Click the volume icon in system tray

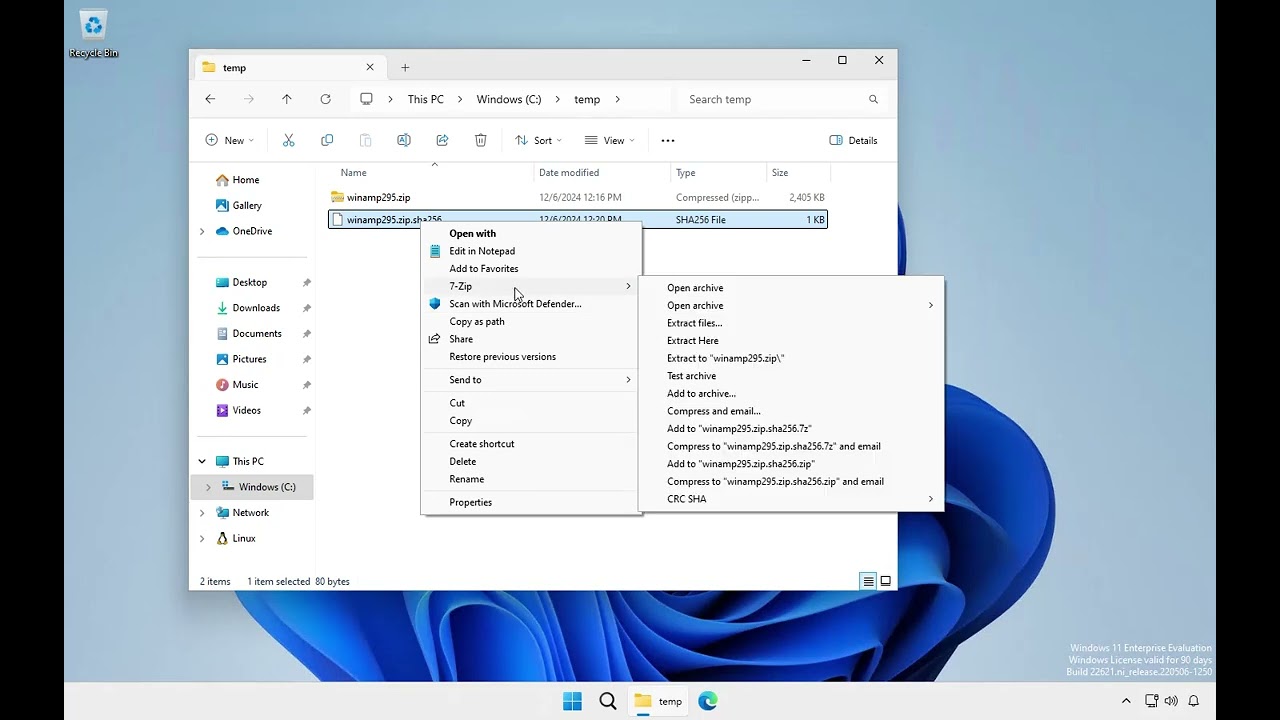point(1171,701)
